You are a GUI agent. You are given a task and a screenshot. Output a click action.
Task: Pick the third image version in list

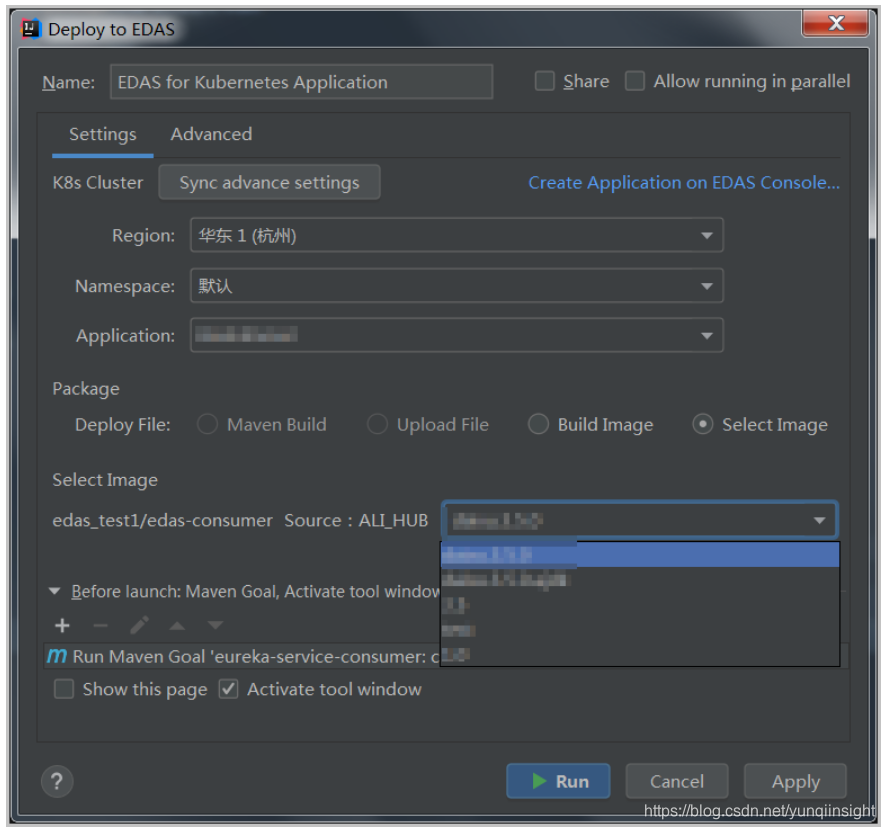(640, 605)
